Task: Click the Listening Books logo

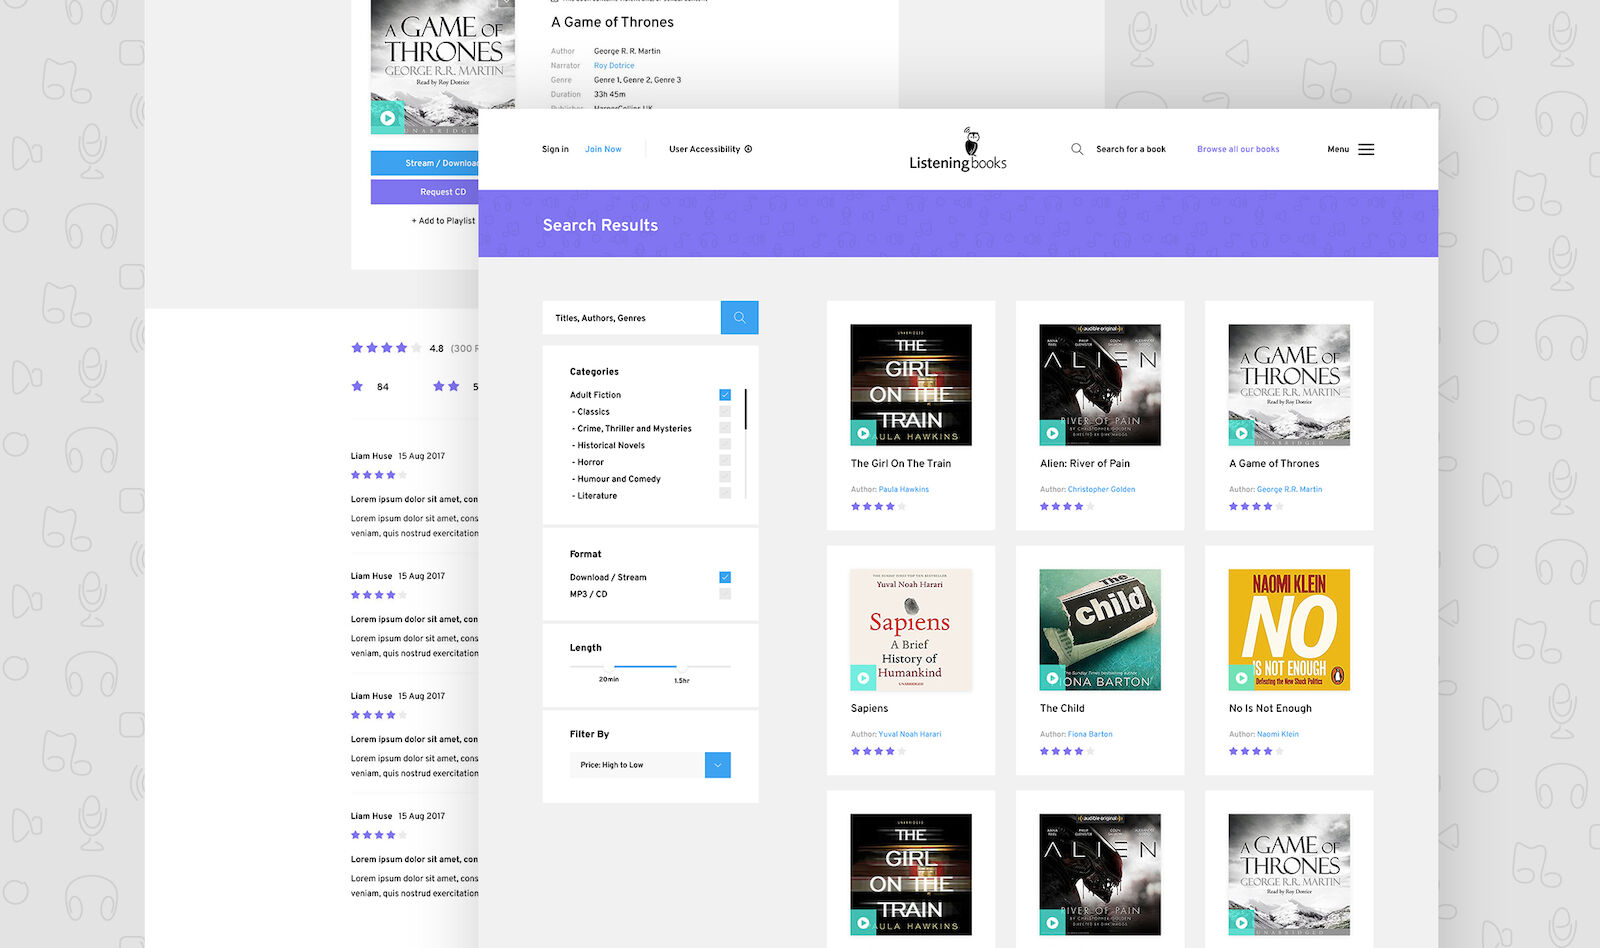Action: click(x=958, y=150)
